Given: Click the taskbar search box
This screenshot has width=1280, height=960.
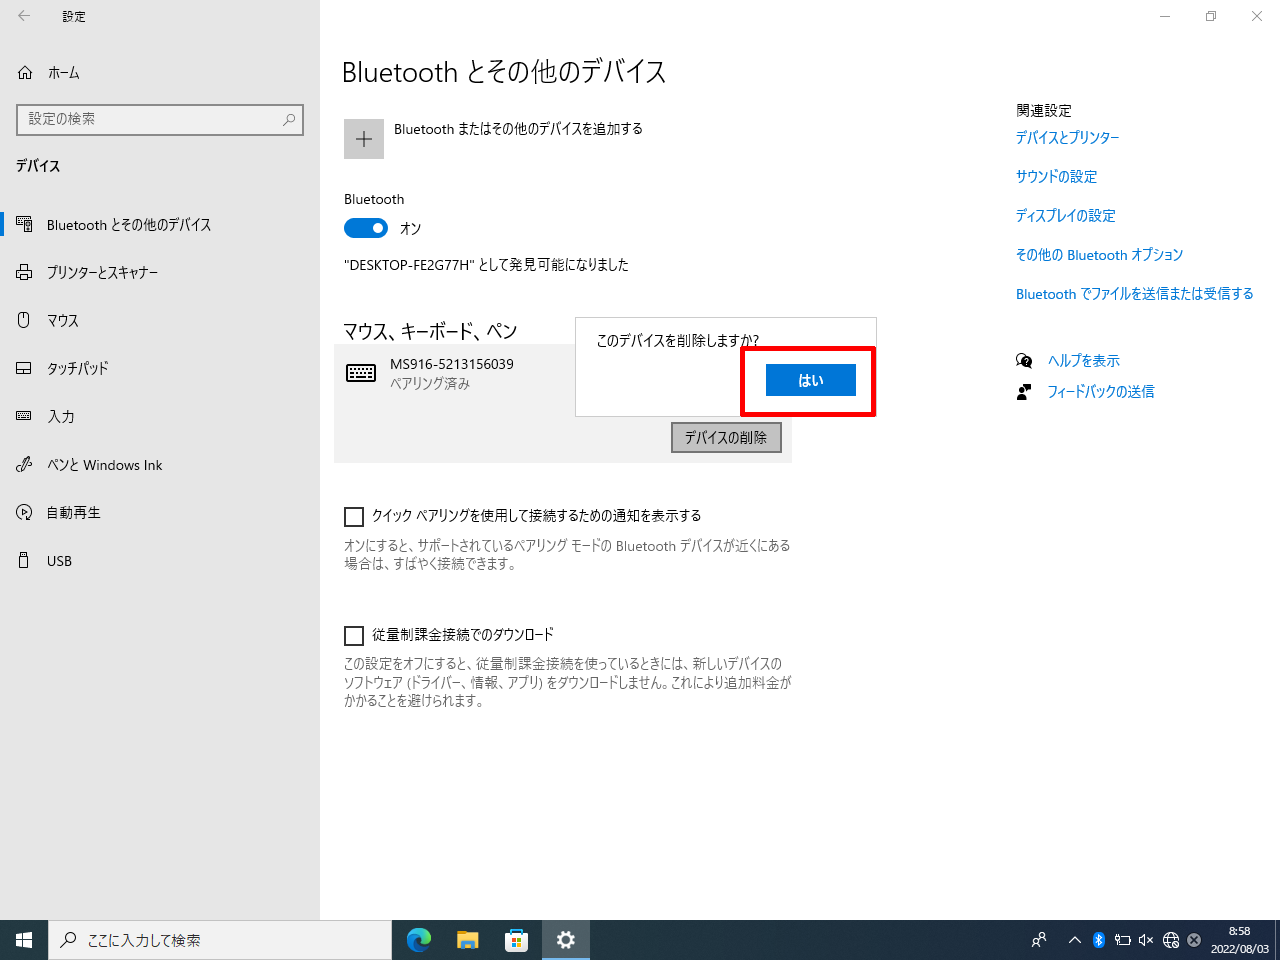Looking at the screenshot, I should coord(220,940).
